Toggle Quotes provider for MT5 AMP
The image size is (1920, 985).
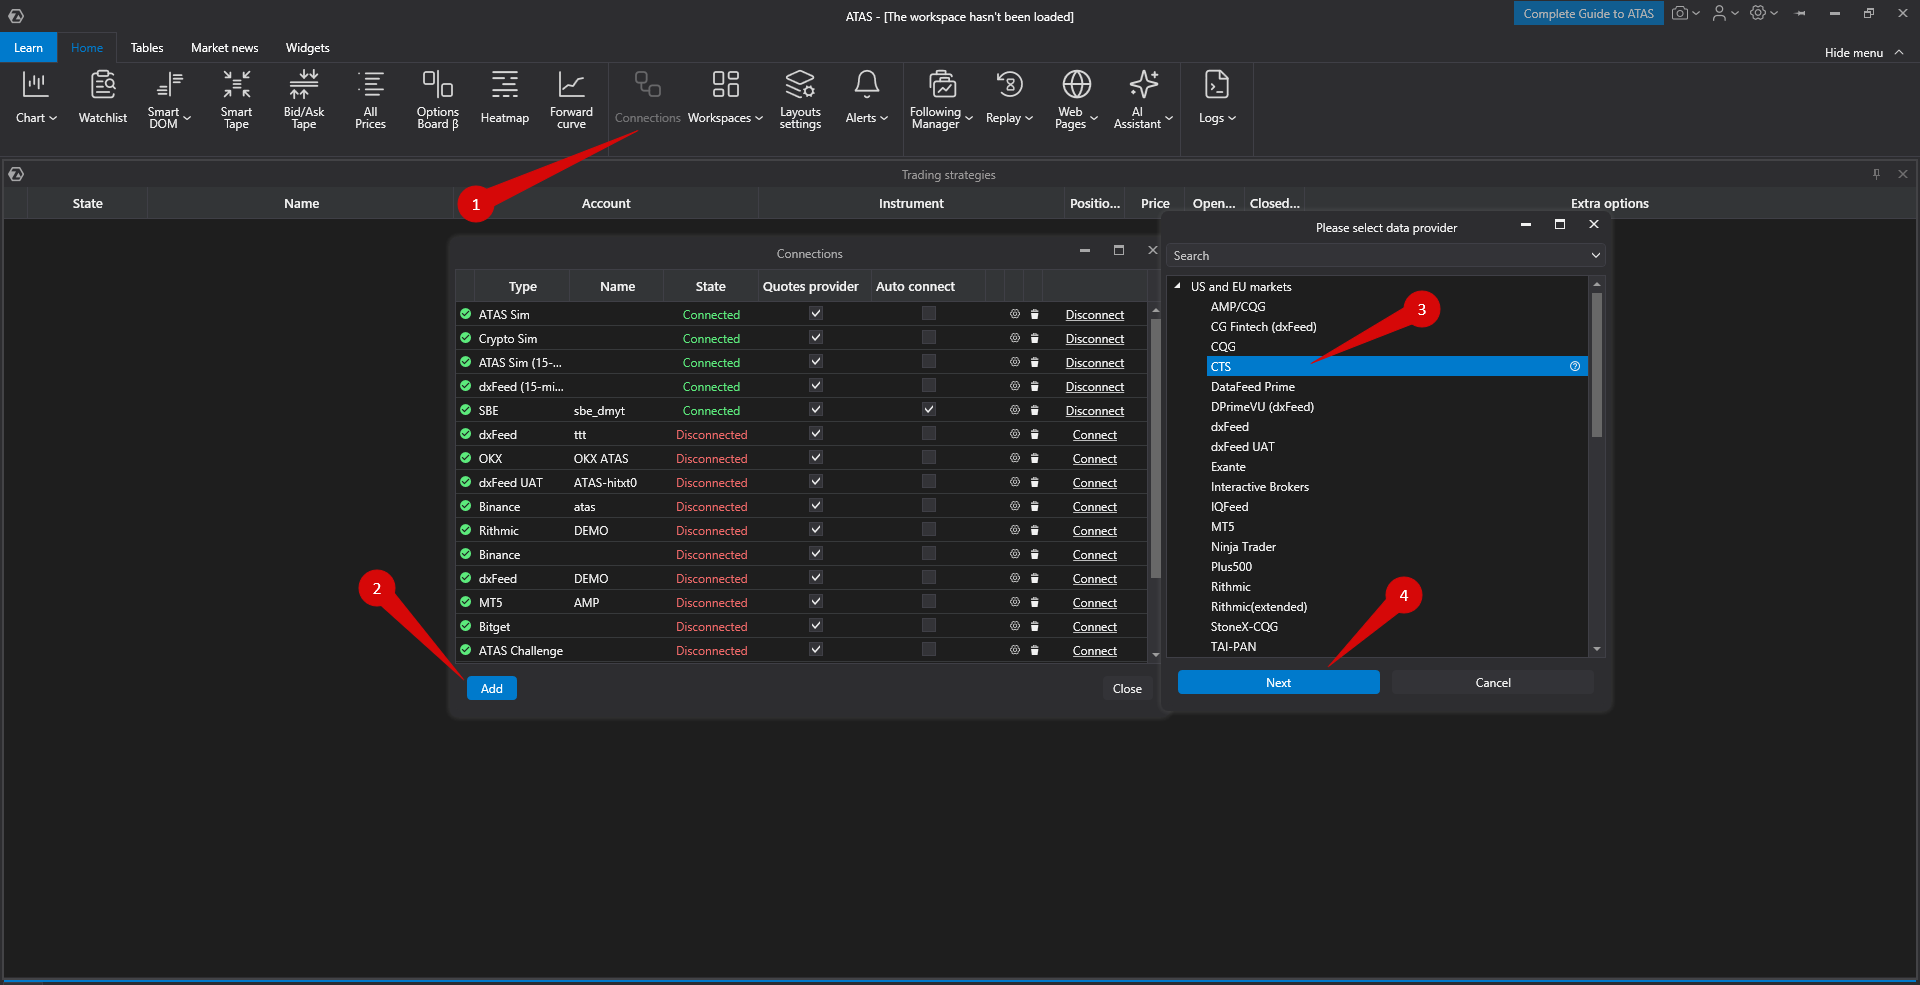click(x=816, y=601)
